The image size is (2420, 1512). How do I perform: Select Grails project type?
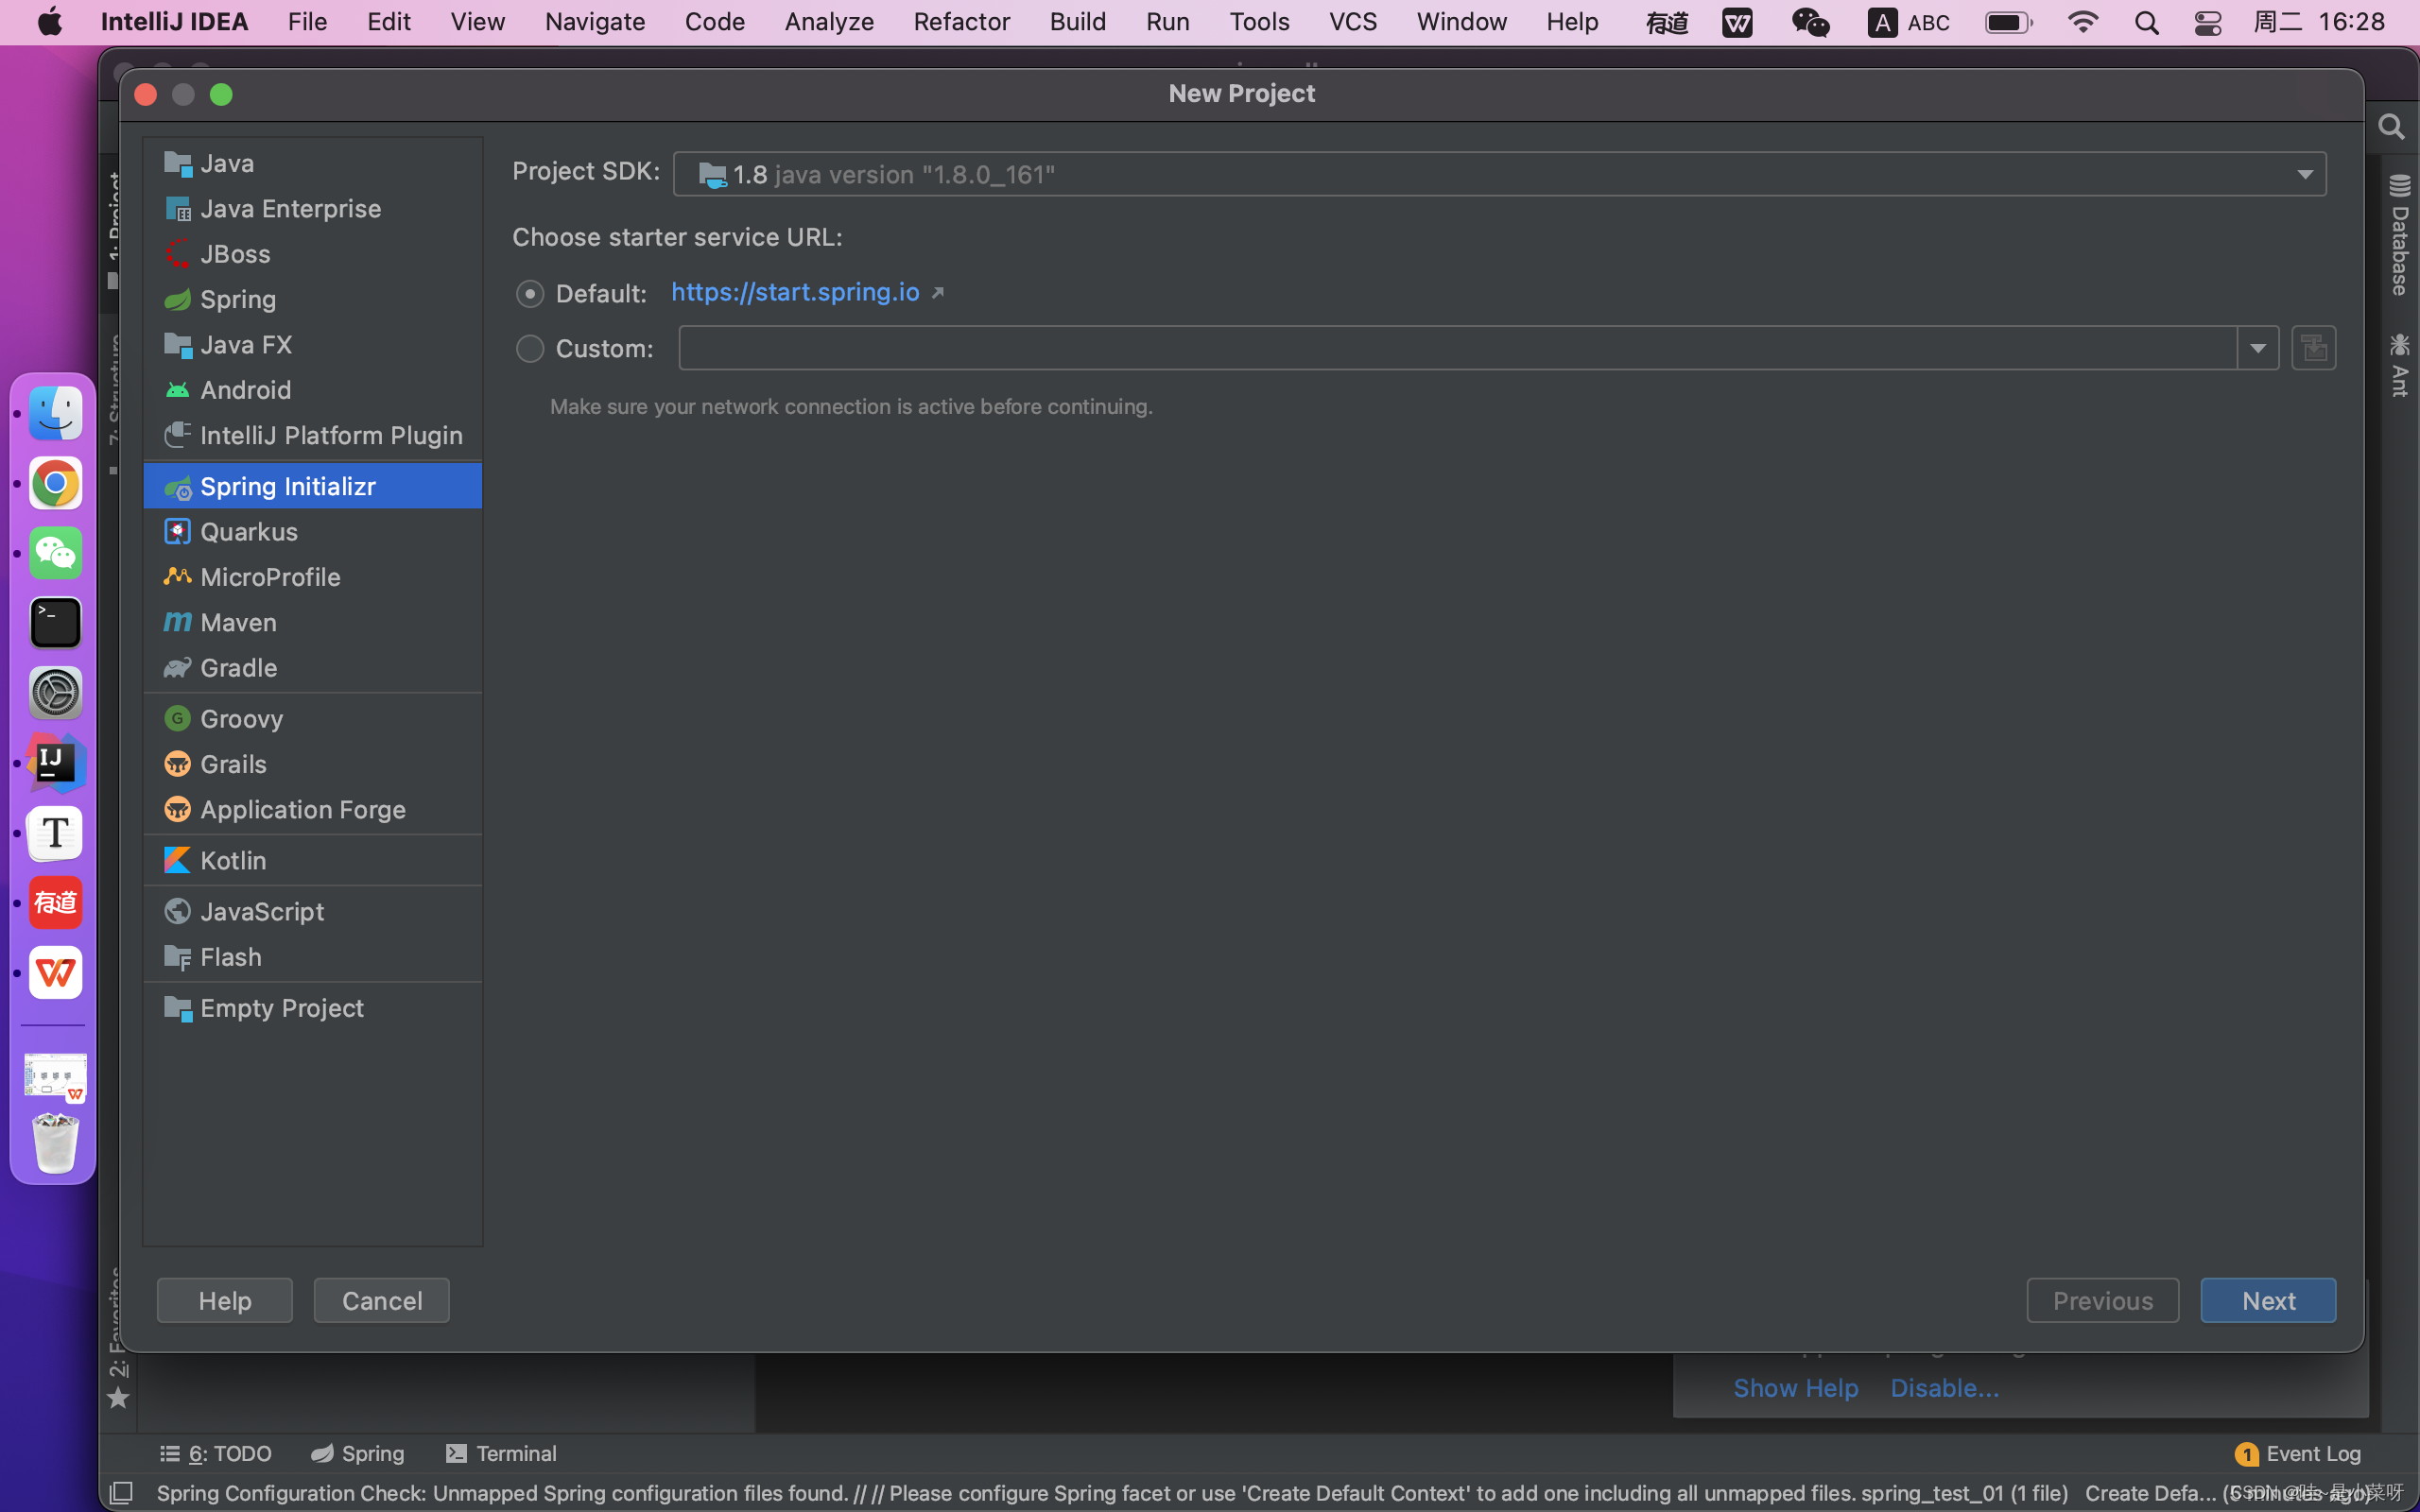coord(312,764)
